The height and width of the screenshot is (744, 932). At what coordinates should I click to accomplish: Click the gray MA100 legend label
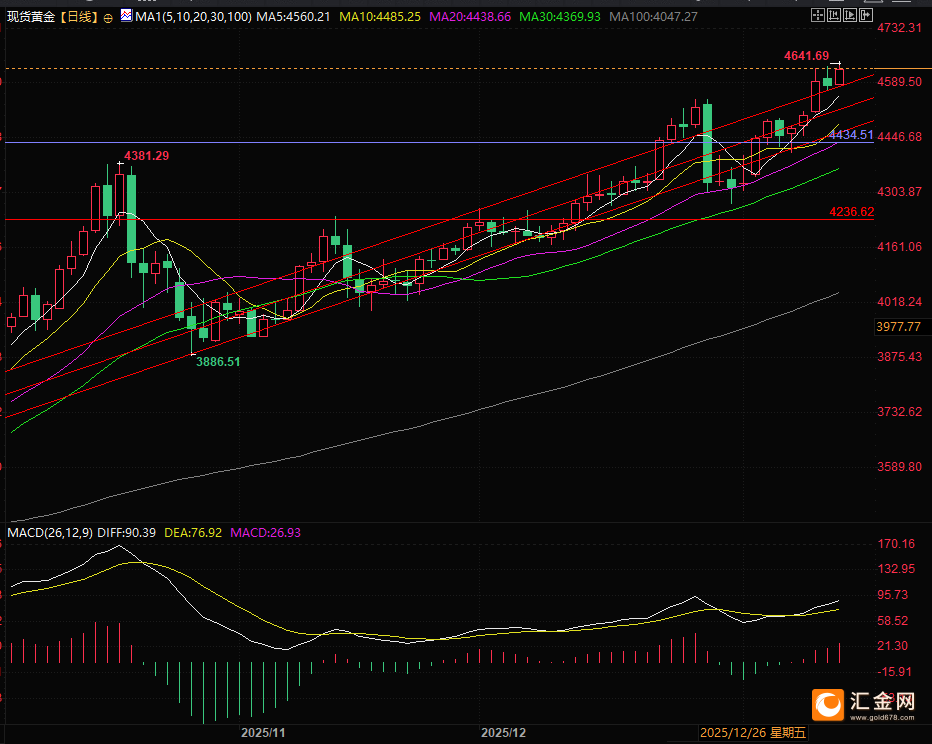tap(654, 17)
